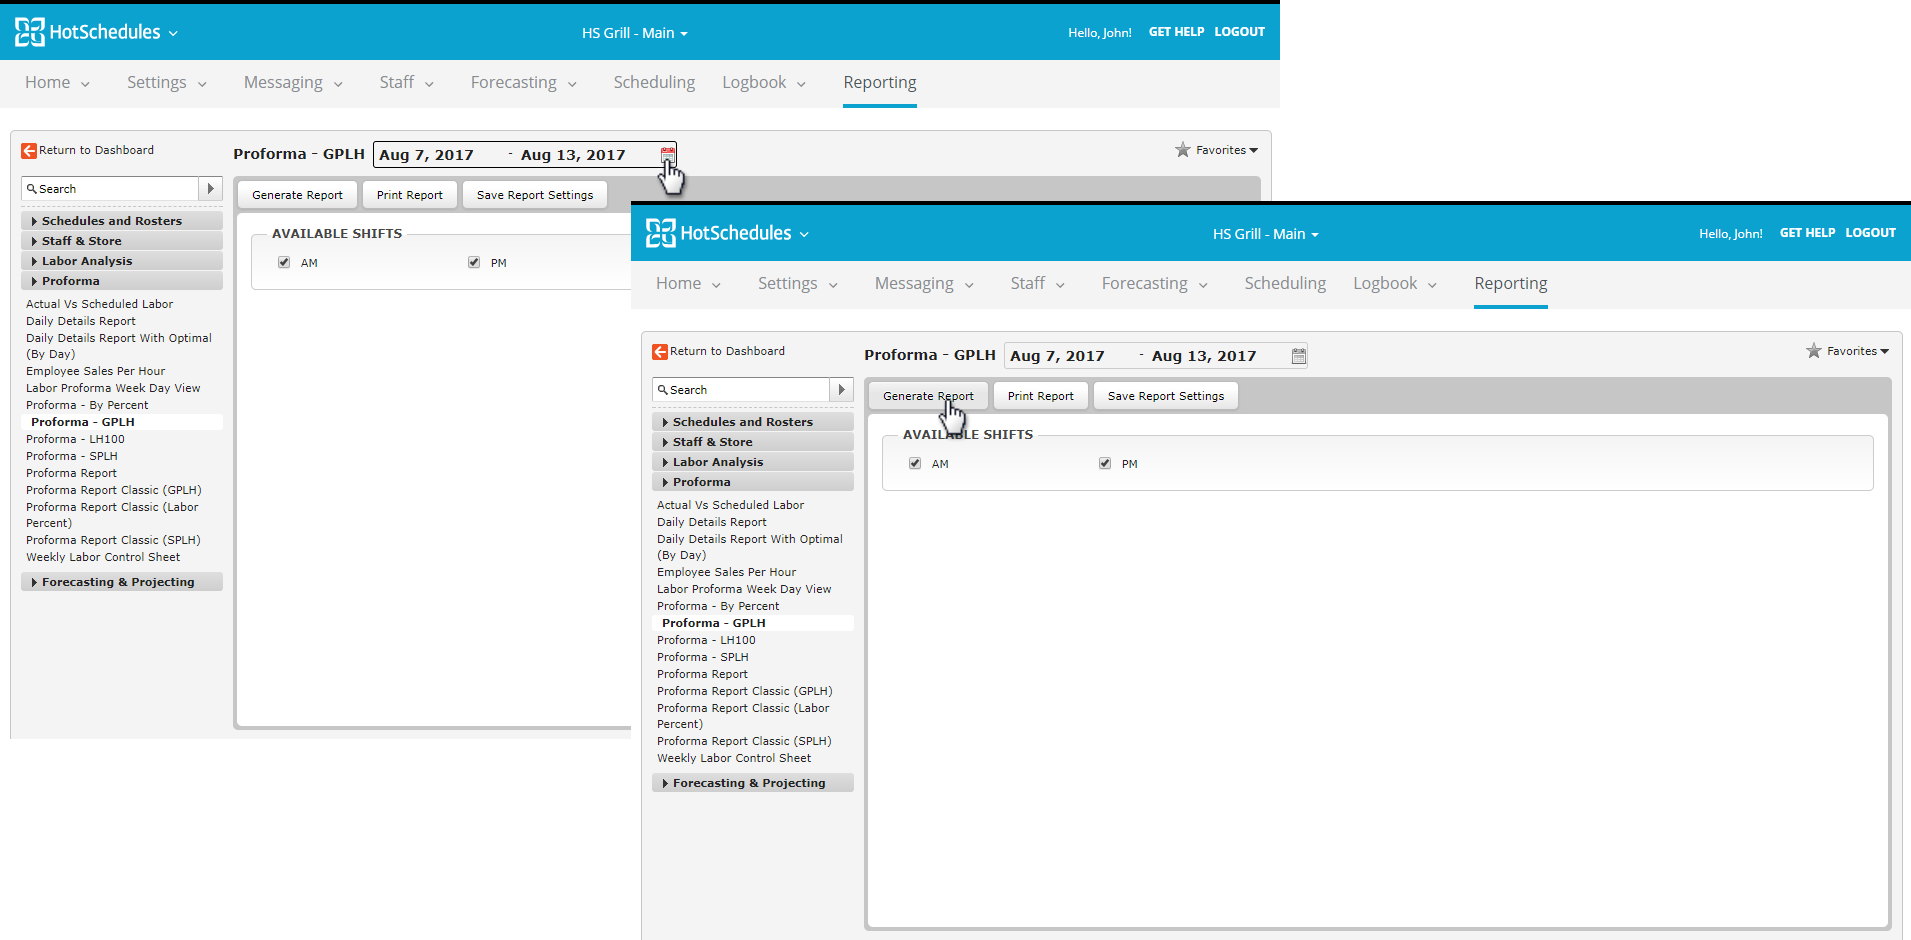Click Return to Dashboard arrow icon in front window

pyautogui.click(x=660, y=351)
